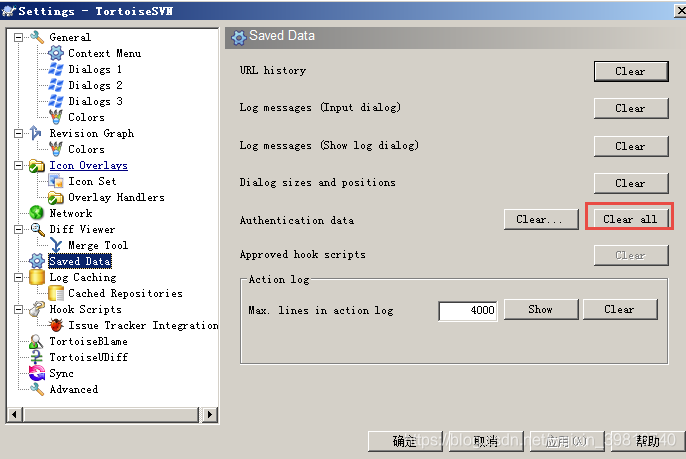Click the General wrench icon

(x=37, y=37)
